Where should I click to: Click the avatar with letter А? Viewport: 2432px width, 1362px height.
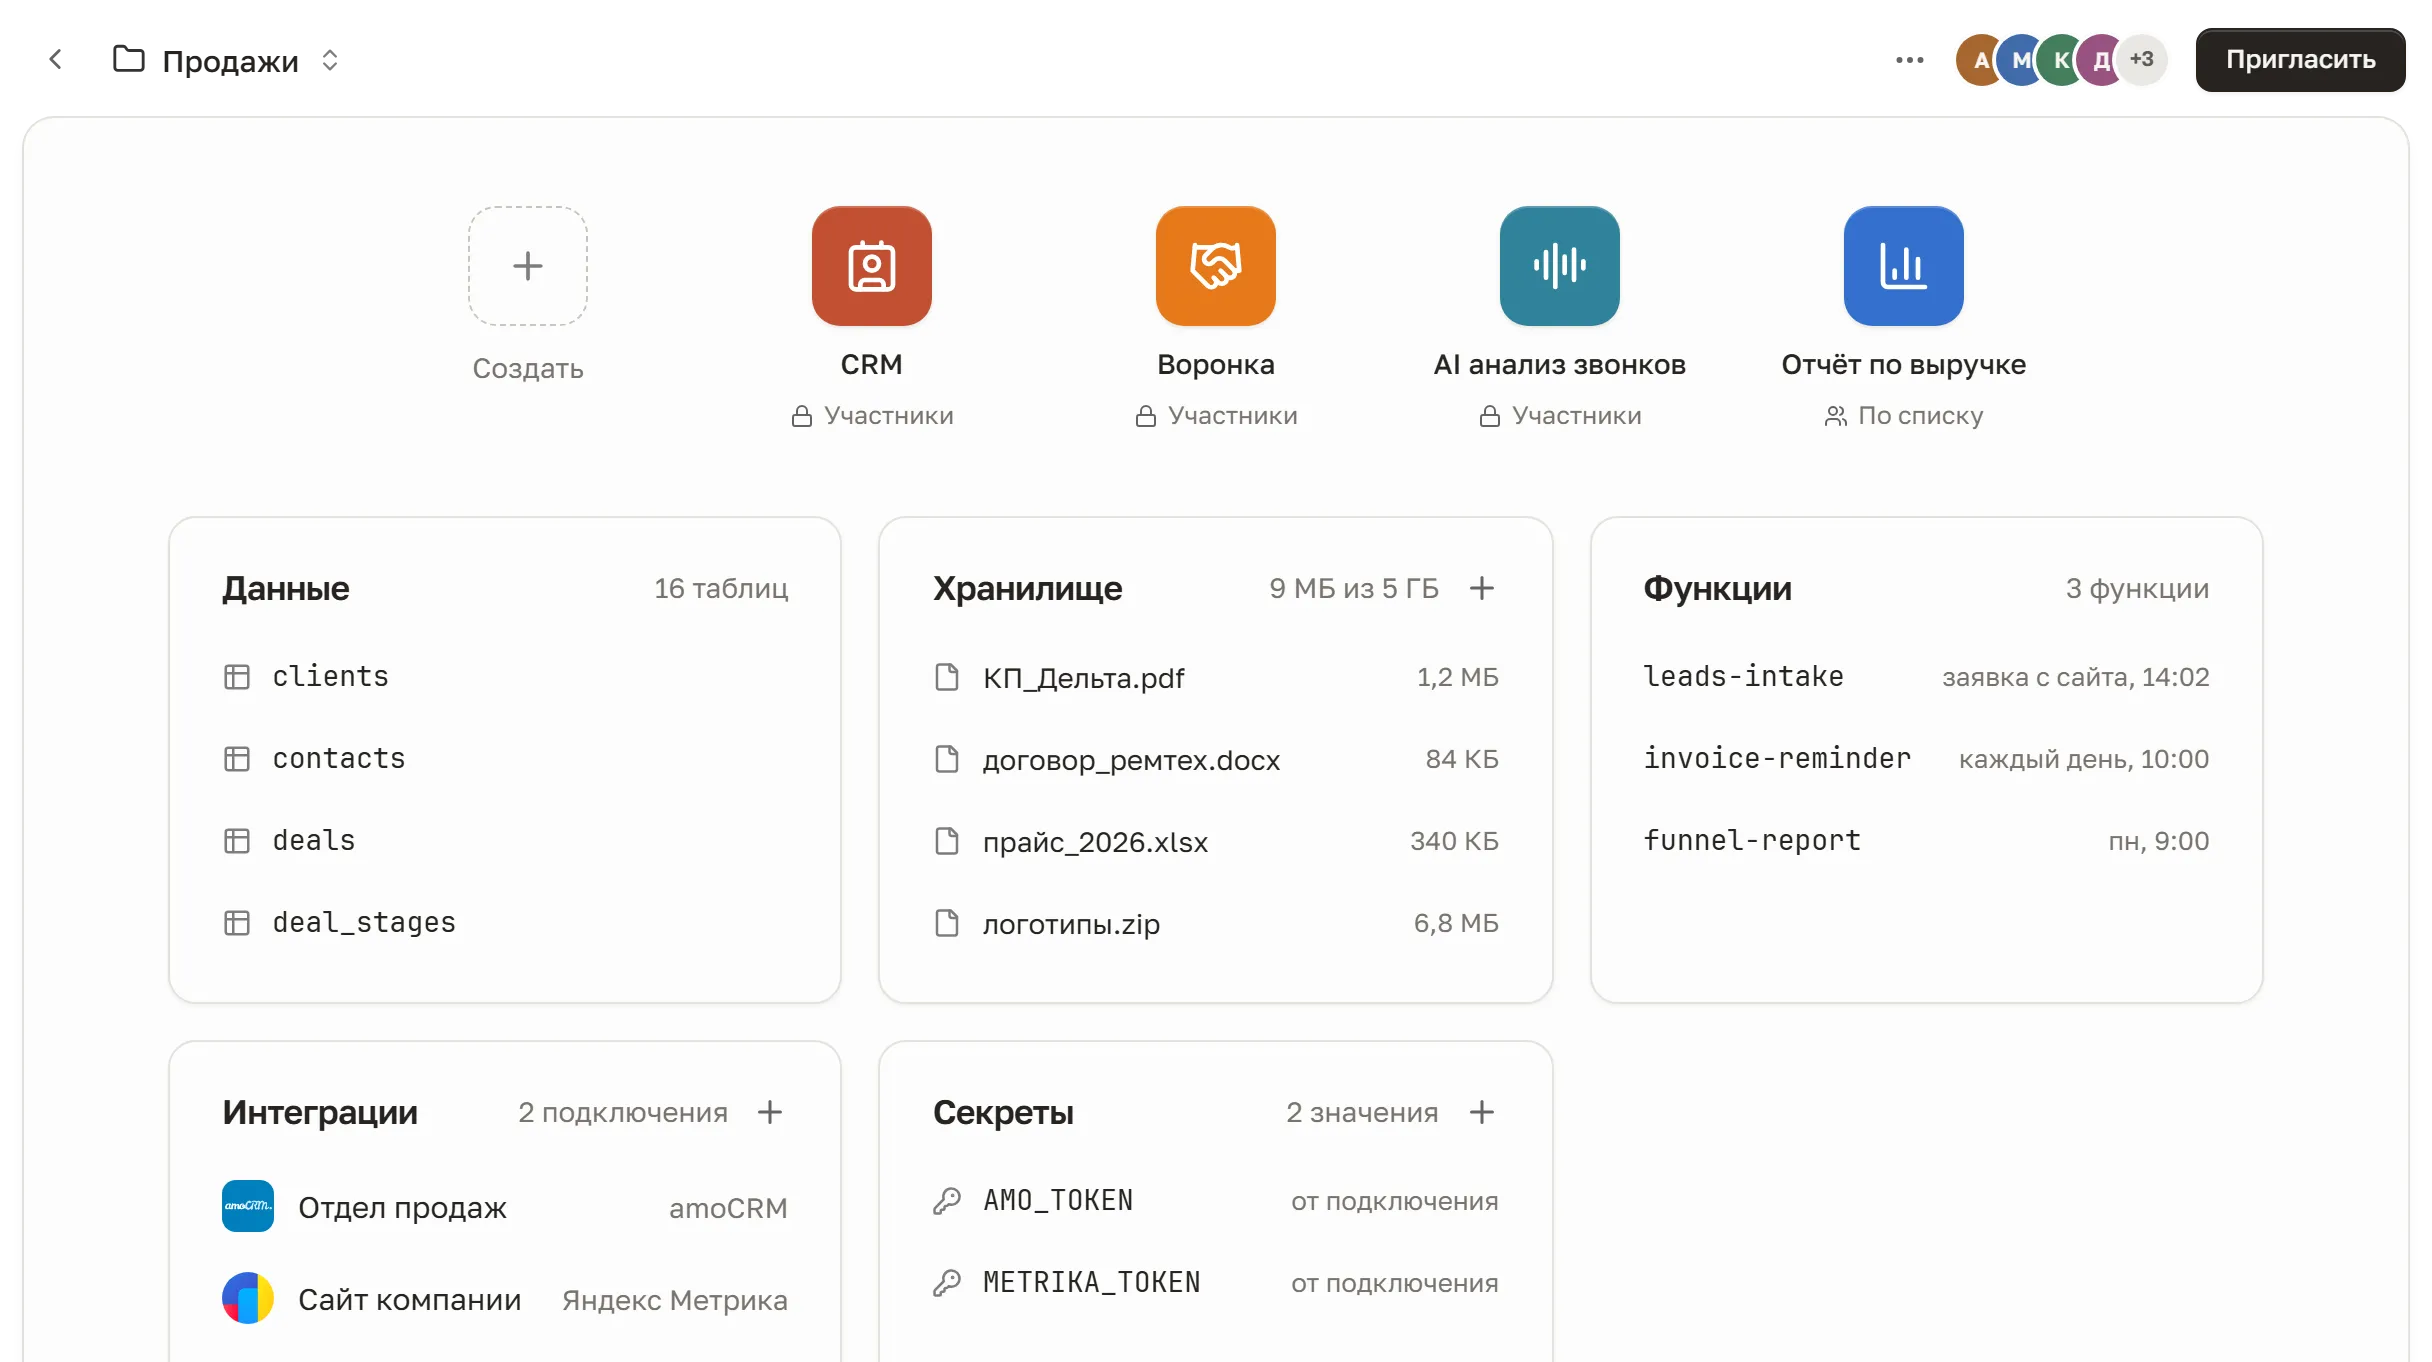pos(1978,60)
